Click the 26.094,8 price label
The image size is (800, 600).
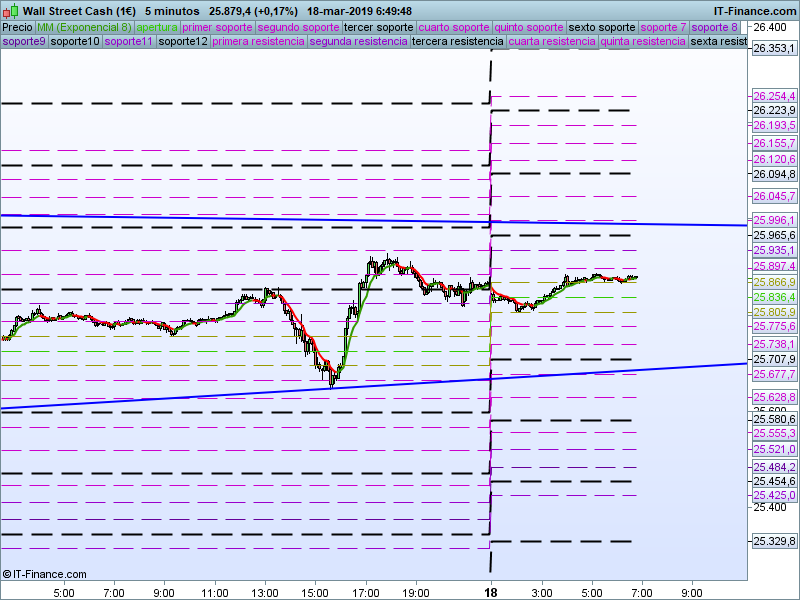coord(774,174)
